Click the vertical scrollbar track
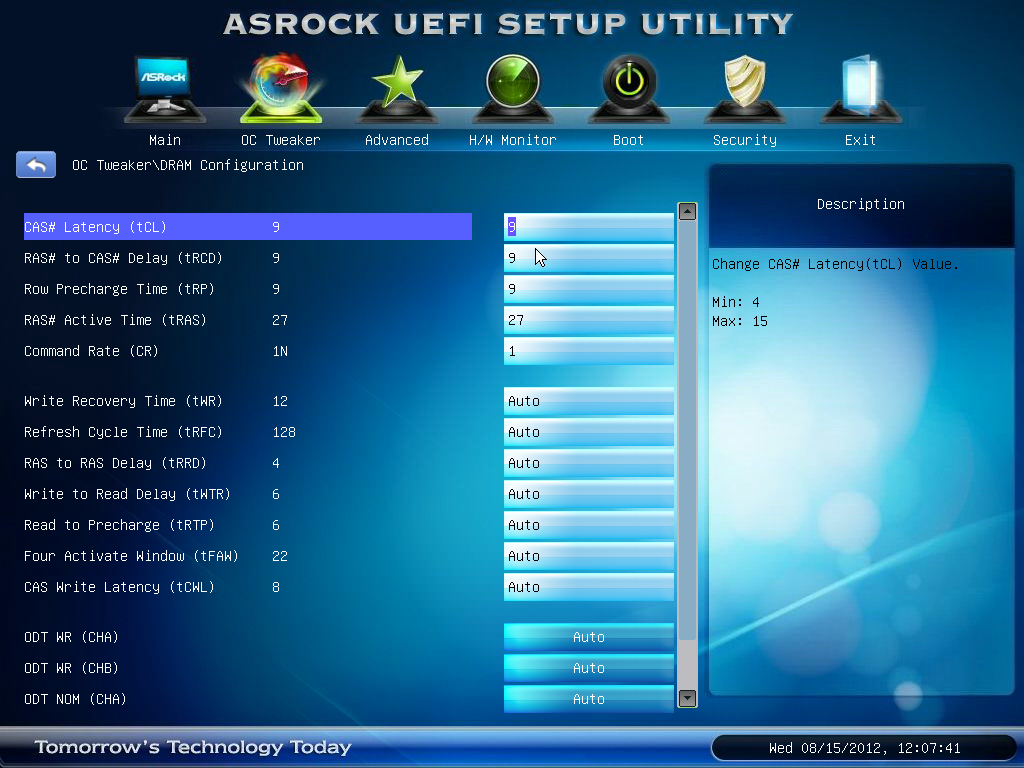 [687, 455]
